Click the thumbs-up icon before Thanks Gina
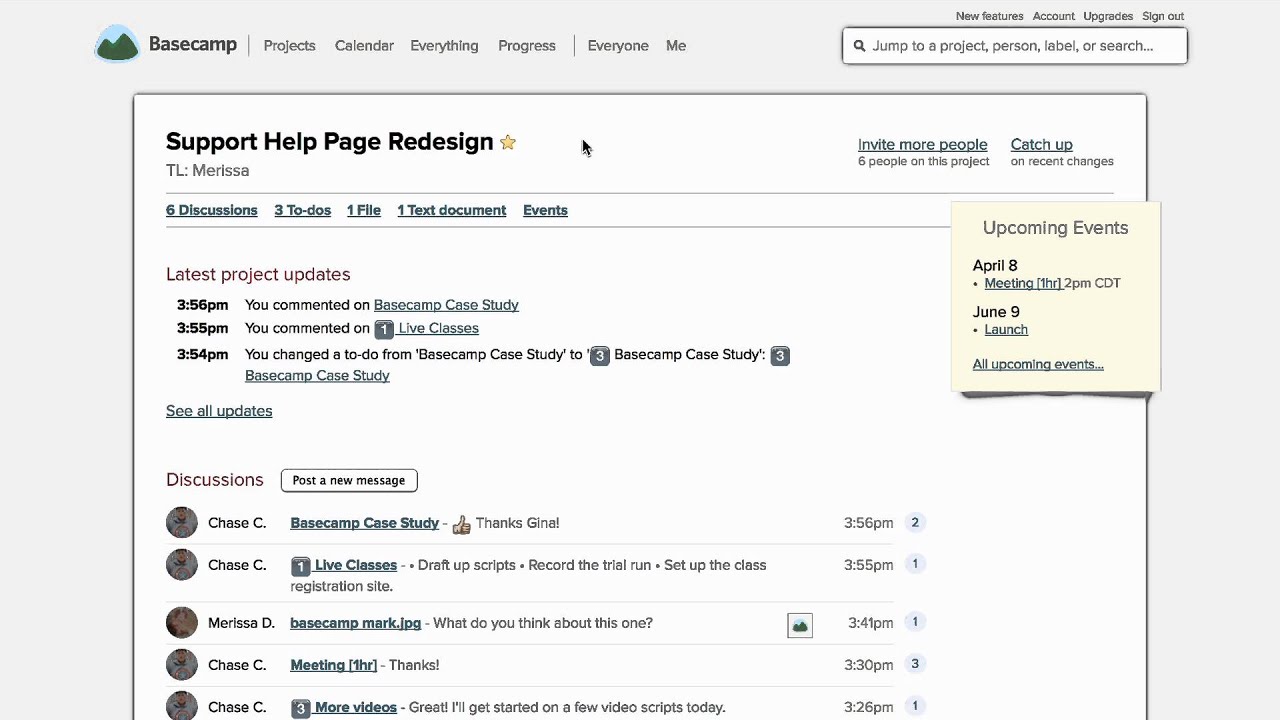This screenshot has height=720, width=1280. [461, 524]
